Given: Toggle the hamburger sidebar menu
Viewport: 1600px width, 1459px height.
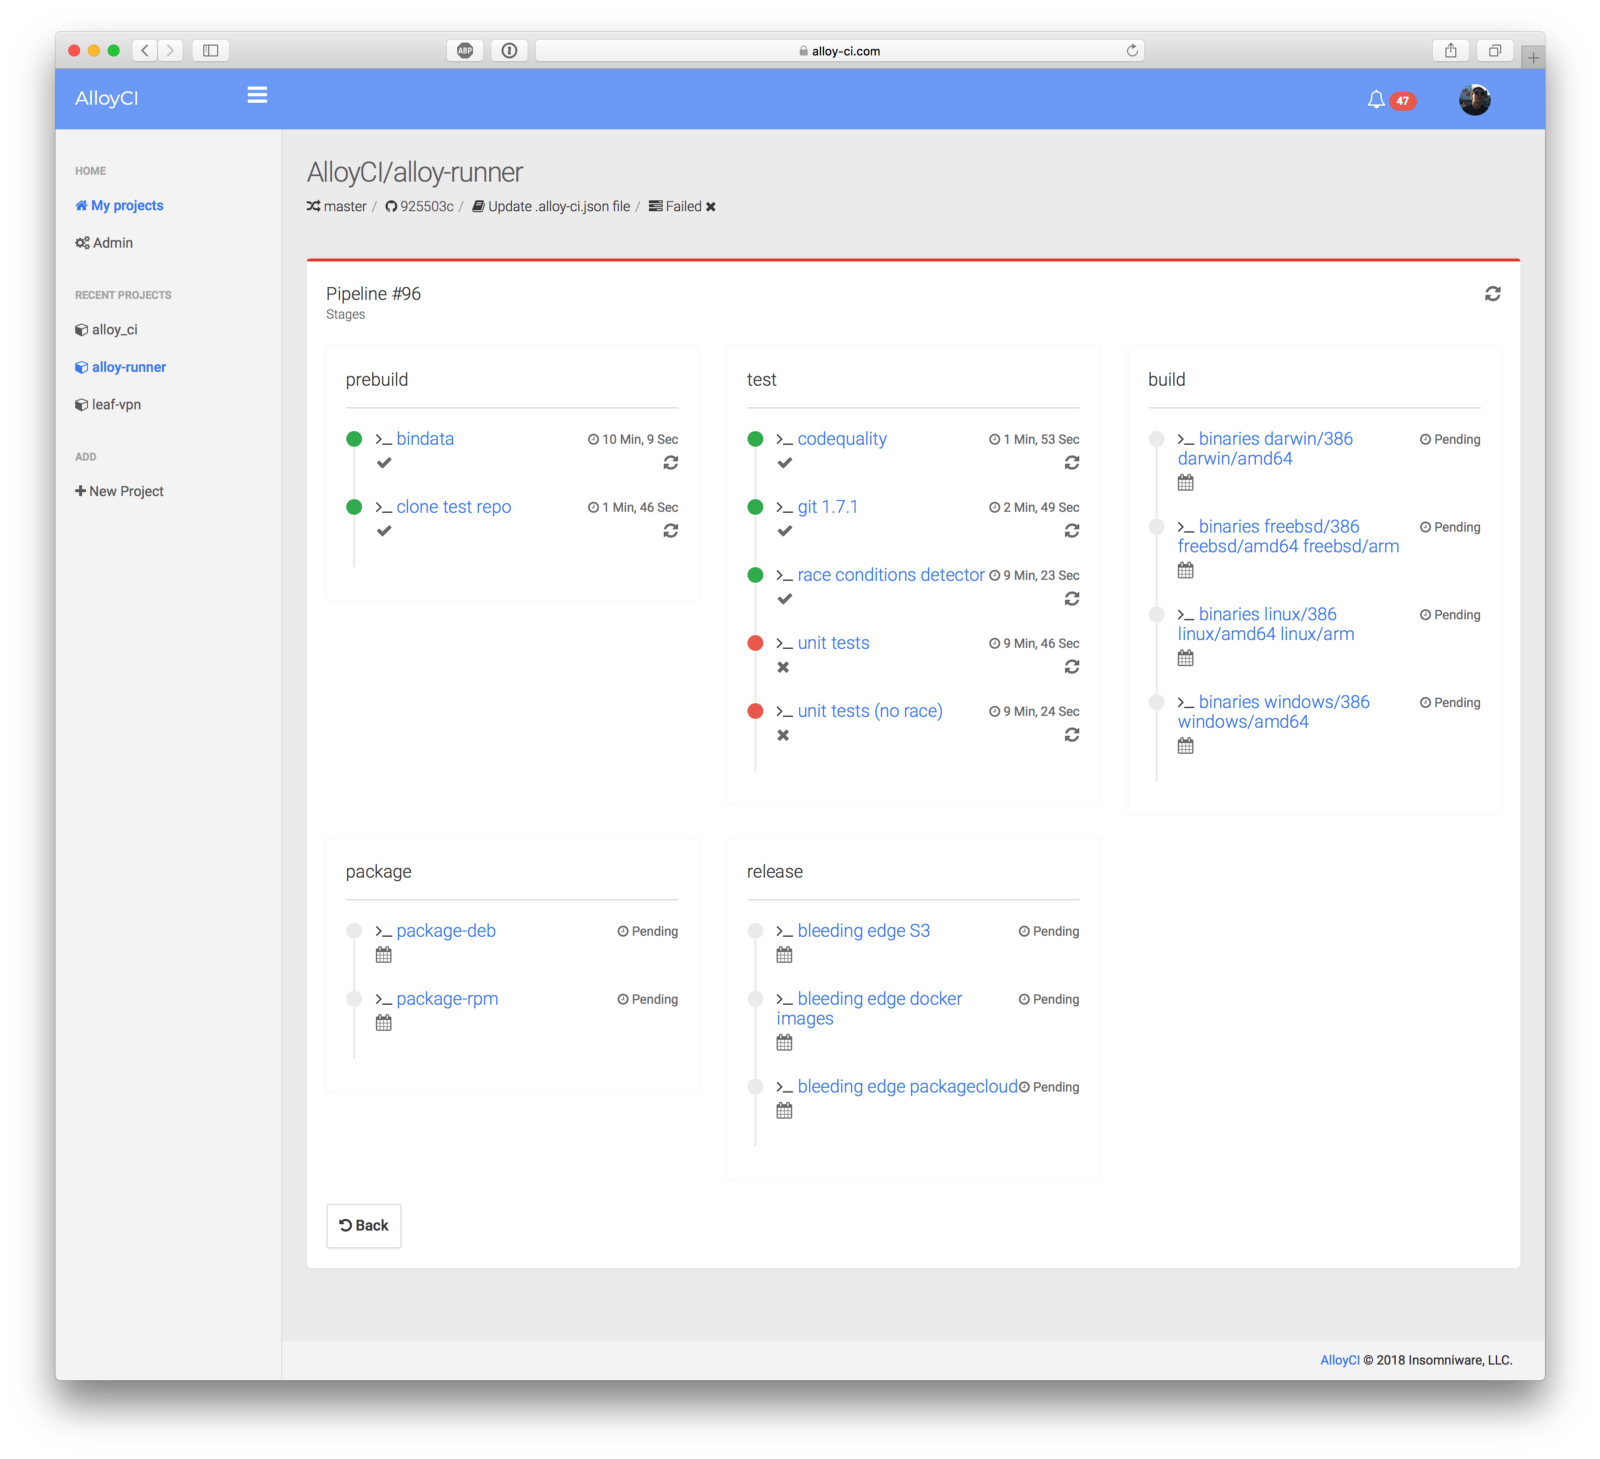Looking at the screenshot, I should pyautogui.click(x=257, y=95).
